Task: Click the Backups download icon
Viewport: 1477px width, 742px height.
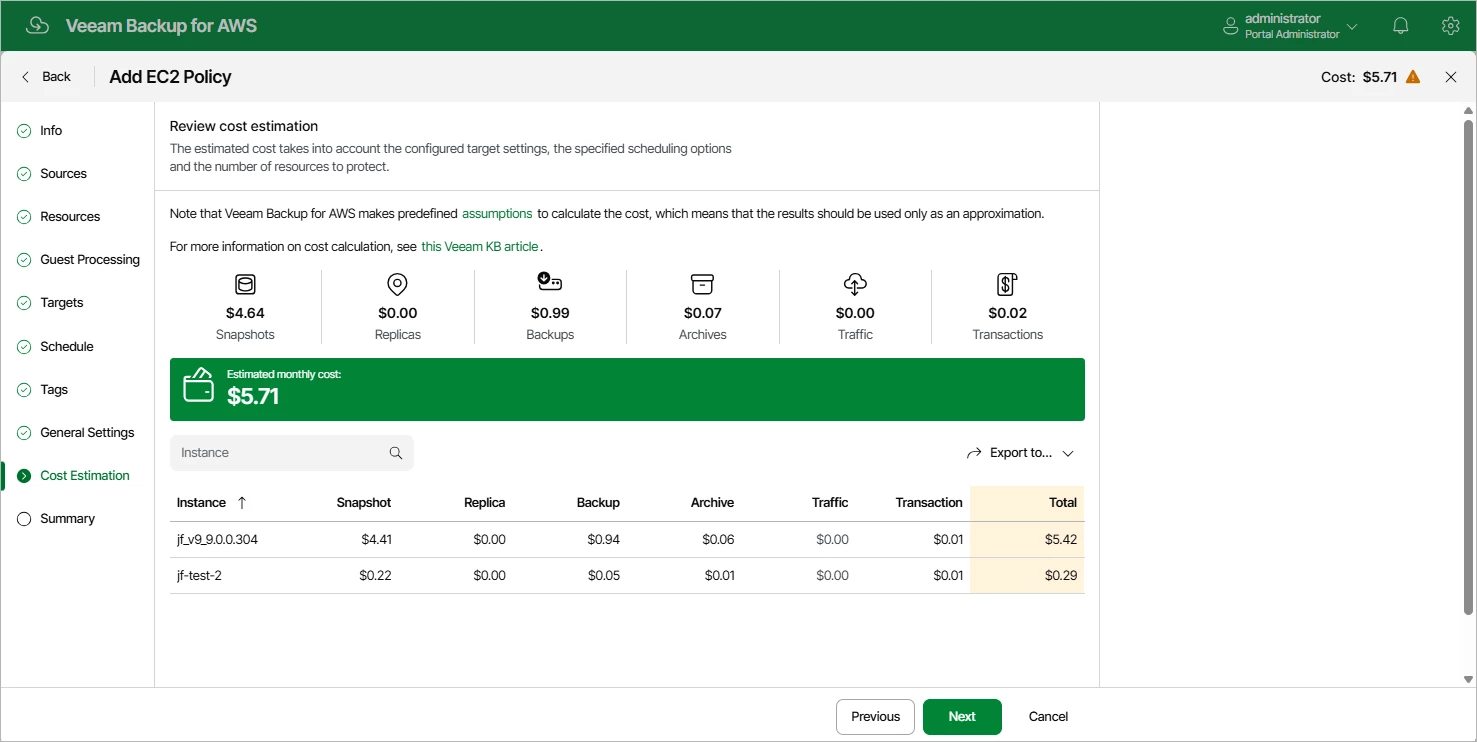Action: [x=550, y=284]
